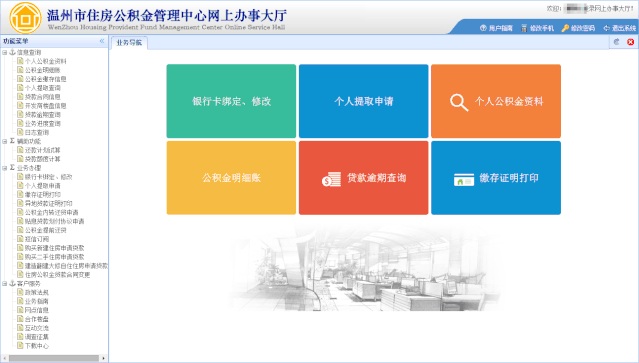Select 贷款逾期查询 in the tree menu
Screen dimensions: 639x363
(42, 114)
